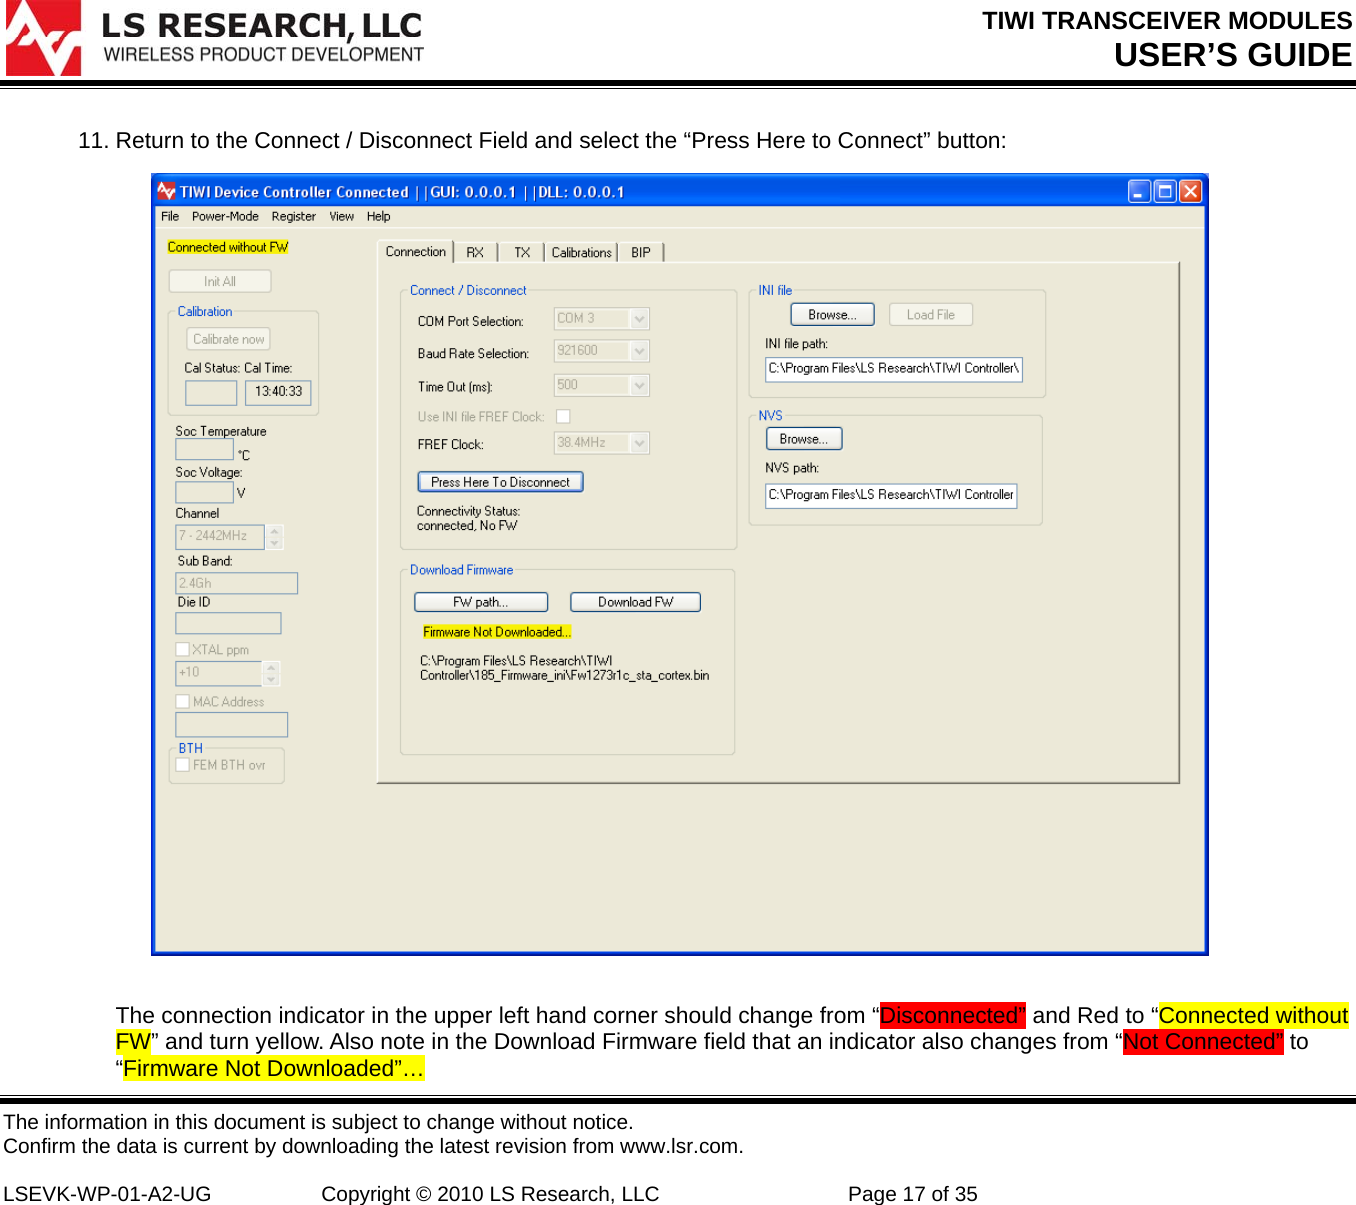Minimize the TIWI Device Controller window

1139,191
